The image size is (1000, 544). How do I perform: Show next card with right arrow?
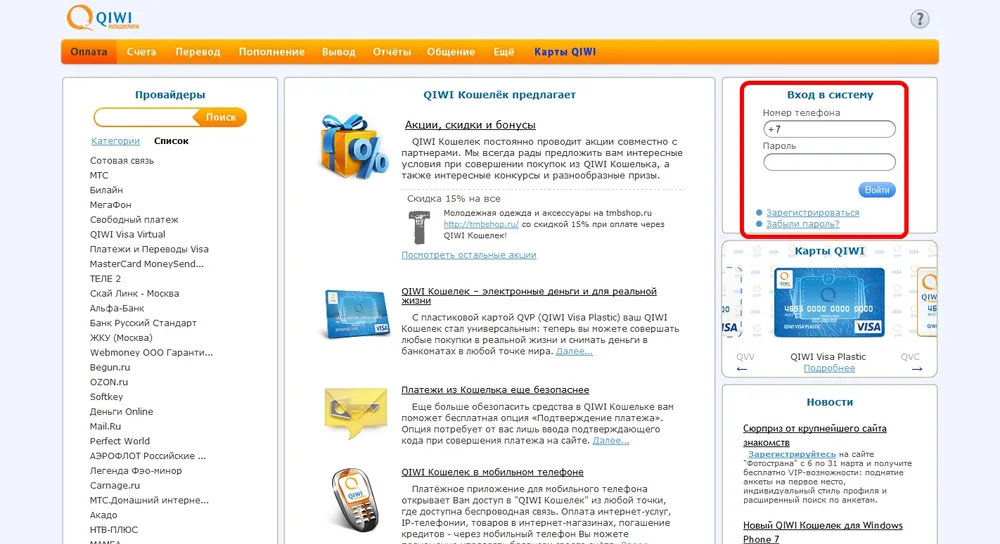click(x=909, y=368)
